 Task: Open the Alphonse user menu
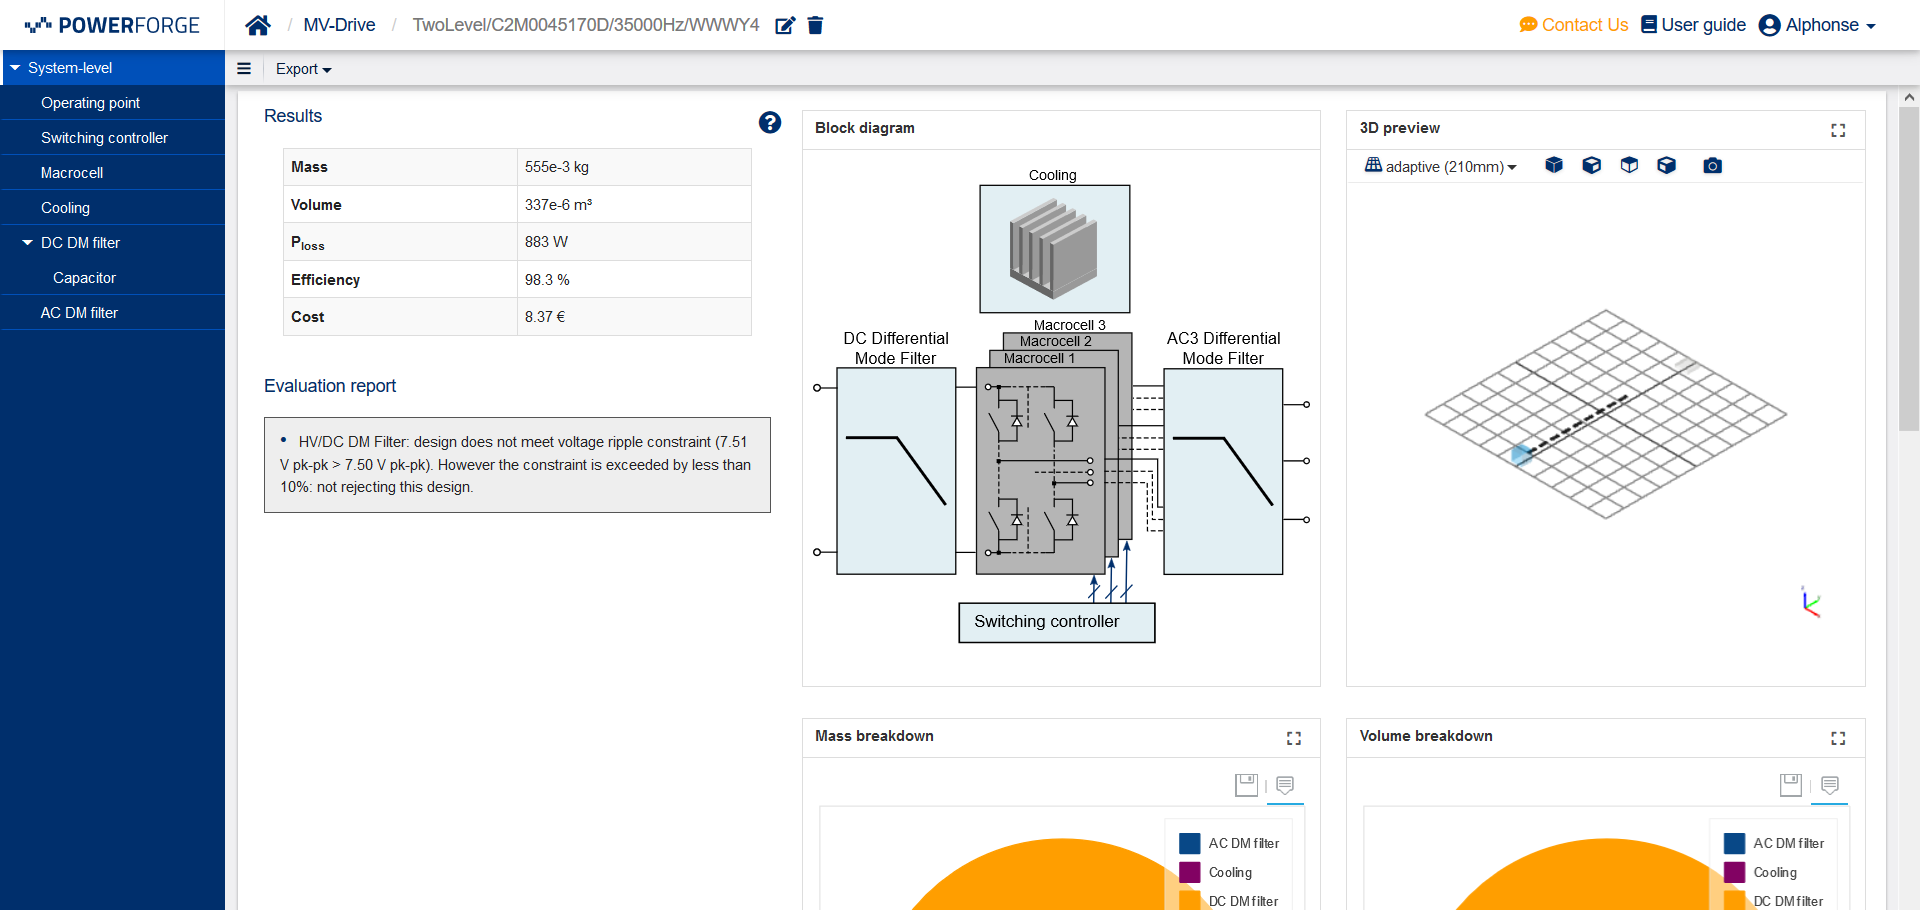1817,25
